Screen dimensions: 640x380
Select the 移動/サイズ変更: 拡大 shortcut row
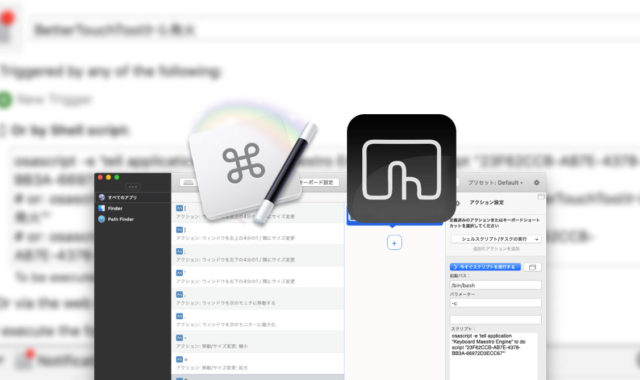(258, 363)
